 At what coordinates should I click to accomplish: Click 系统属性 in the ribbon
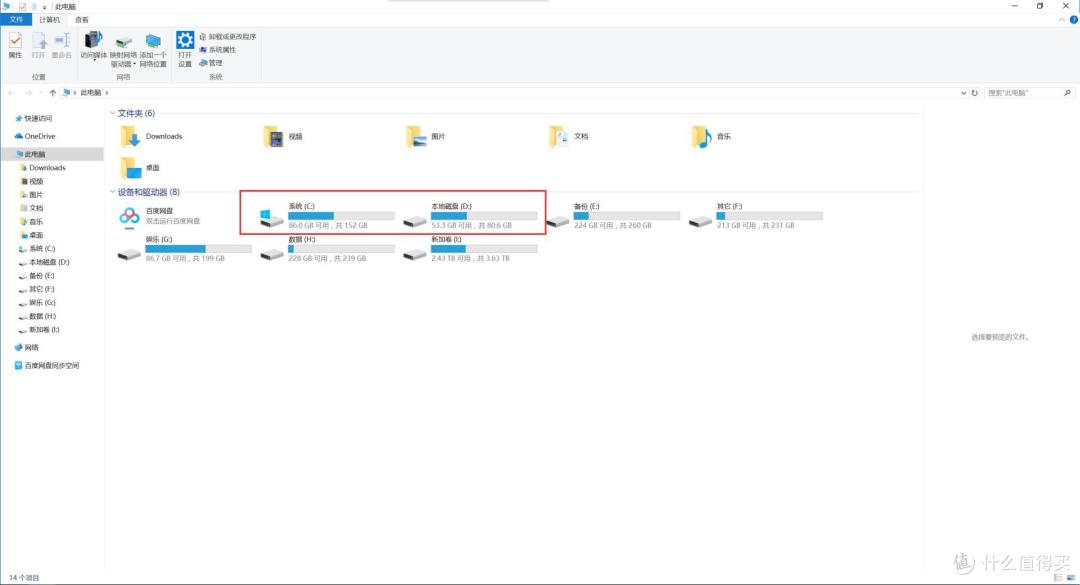click(220, 49)
